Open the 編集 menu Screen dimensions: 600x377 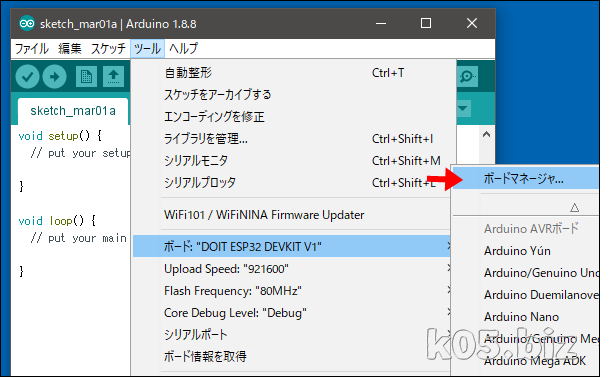pos(70,49)
